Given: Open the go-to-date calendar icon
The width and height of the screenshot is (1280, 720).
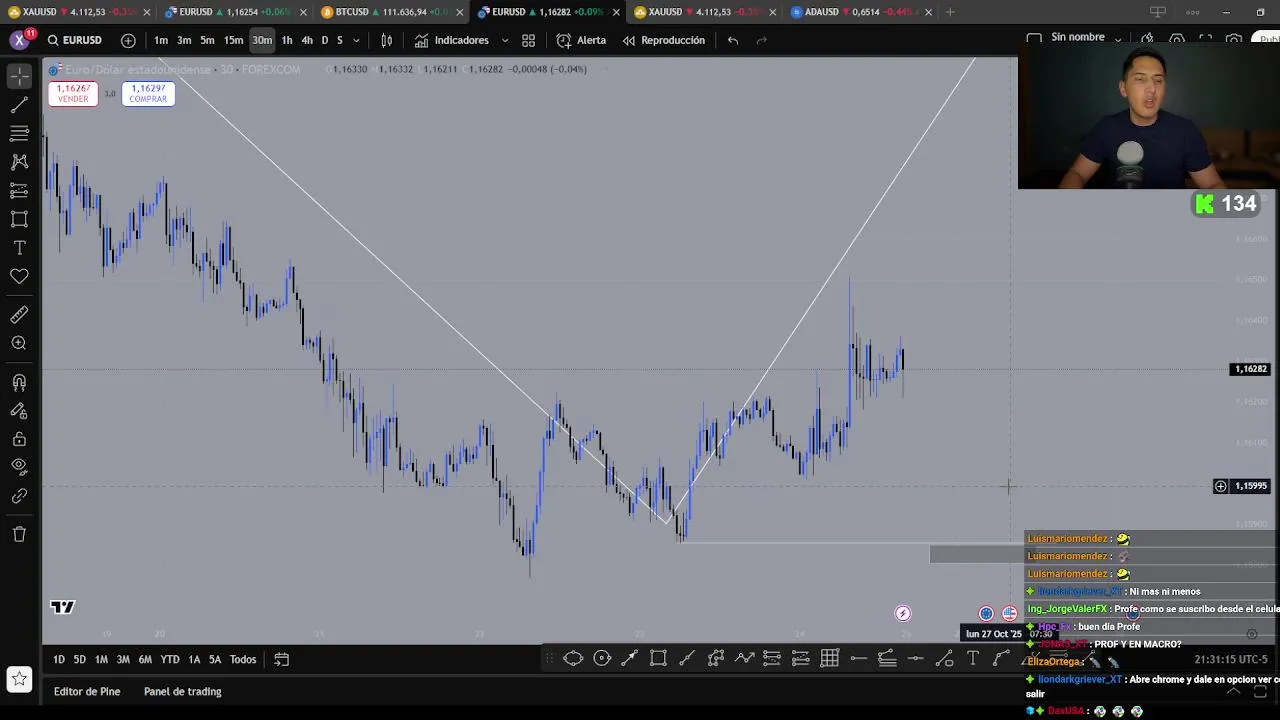Looking at the screenshot, I should [x=282, y=659].
